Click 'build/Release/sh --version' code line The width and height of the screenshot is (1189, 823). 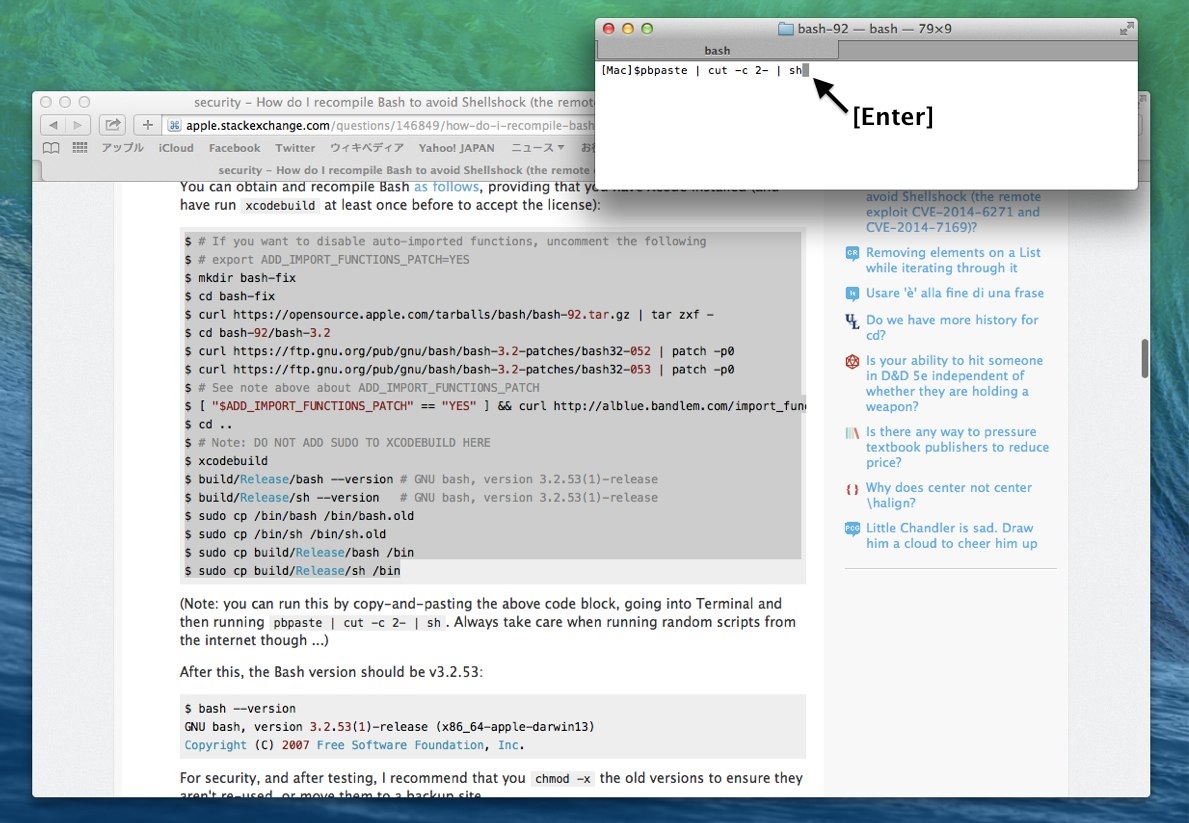click(x=421, y=498)
